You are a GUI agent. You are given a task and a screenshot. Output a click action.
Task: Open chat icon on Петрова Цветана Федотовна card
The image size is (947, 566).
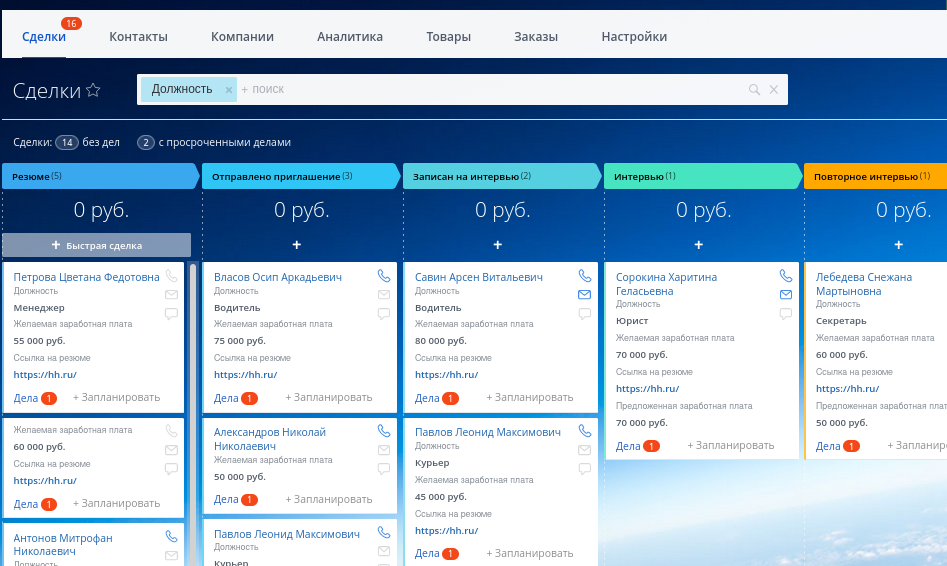pyautogui.click(x=172, y=314)
